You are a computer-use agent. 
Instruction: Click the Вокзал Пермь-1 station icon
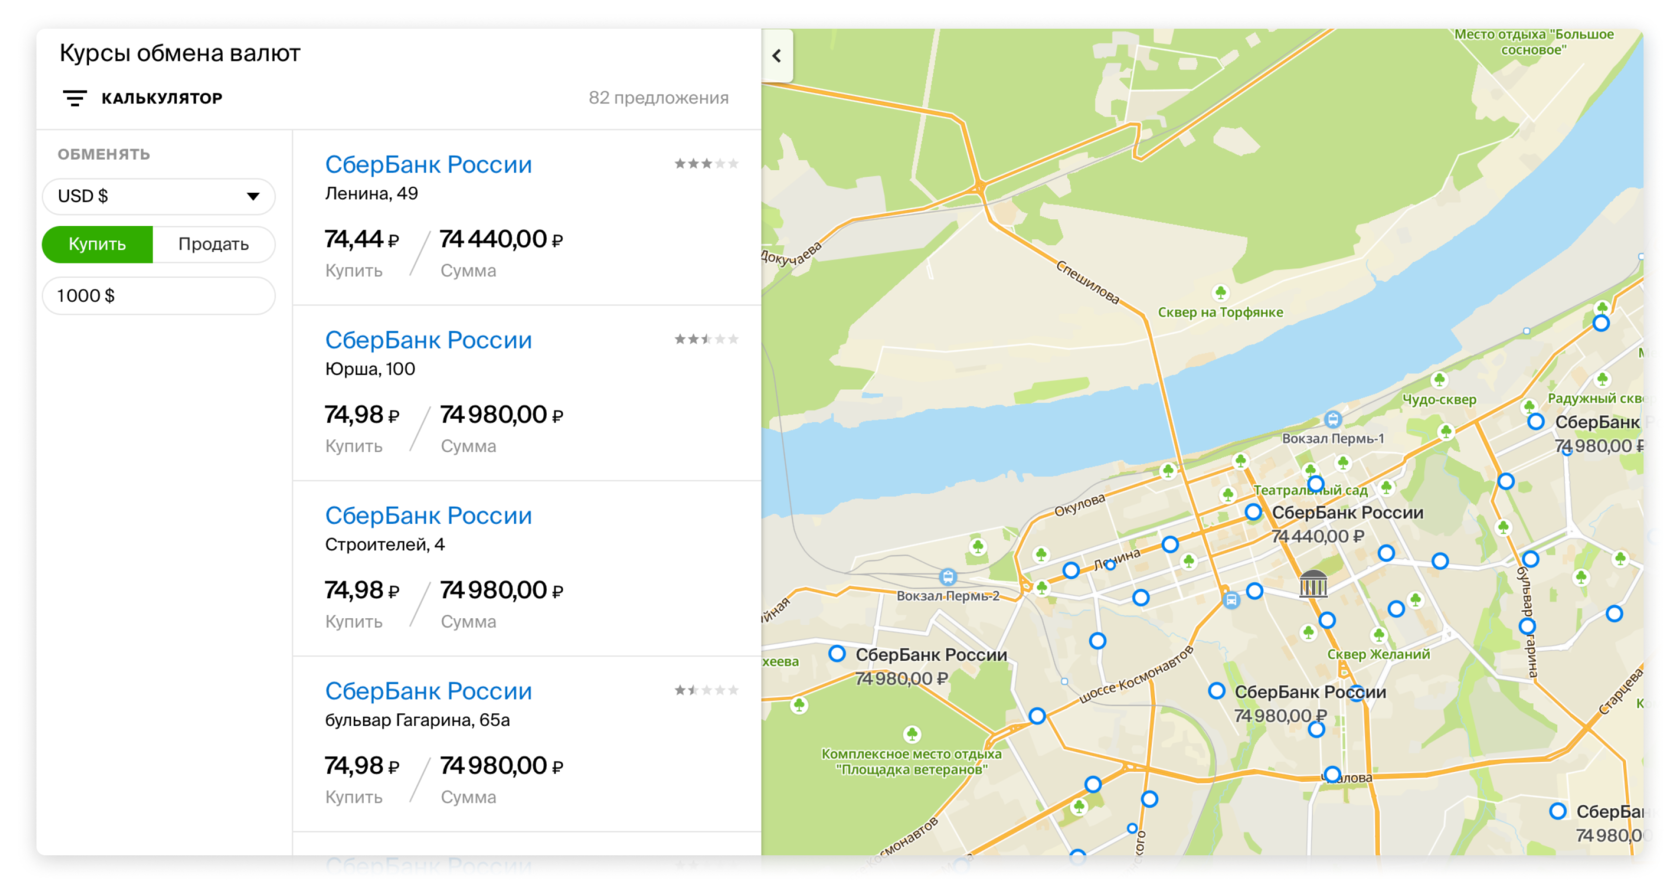(1332, 420)
